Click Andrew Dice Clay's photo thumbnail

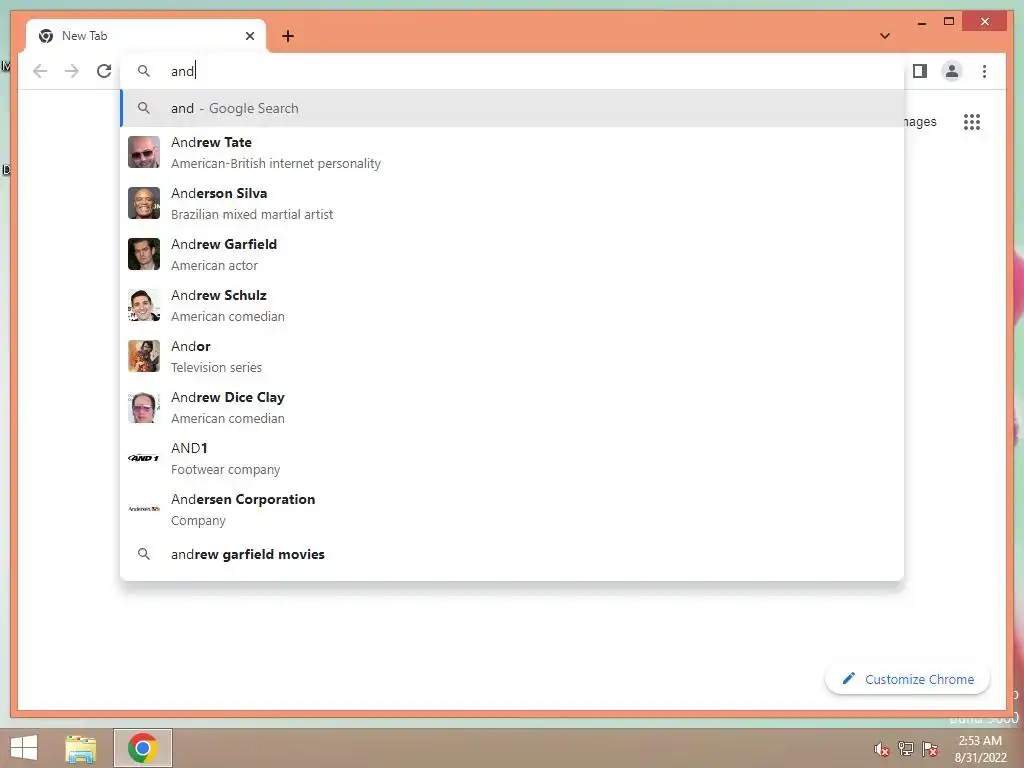point(144,407)
